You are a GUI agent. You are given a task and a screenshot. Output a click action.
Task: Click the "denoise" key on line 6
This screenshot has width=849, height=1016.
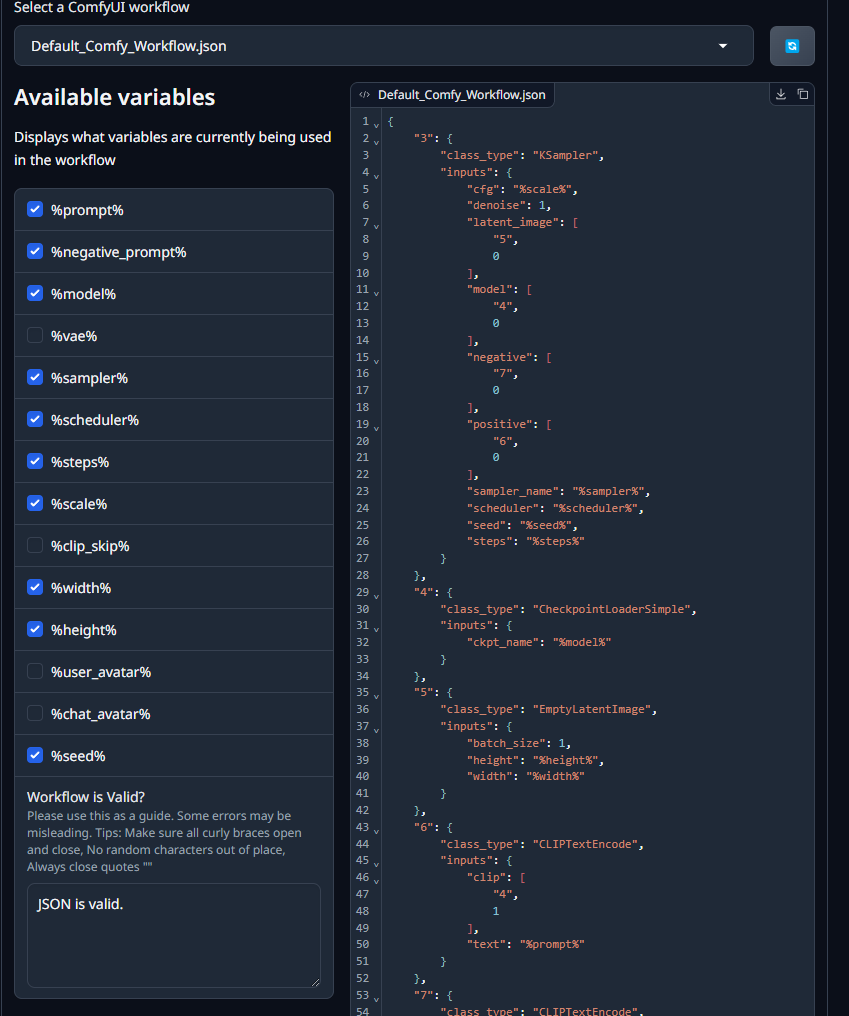tap(496, 205)
